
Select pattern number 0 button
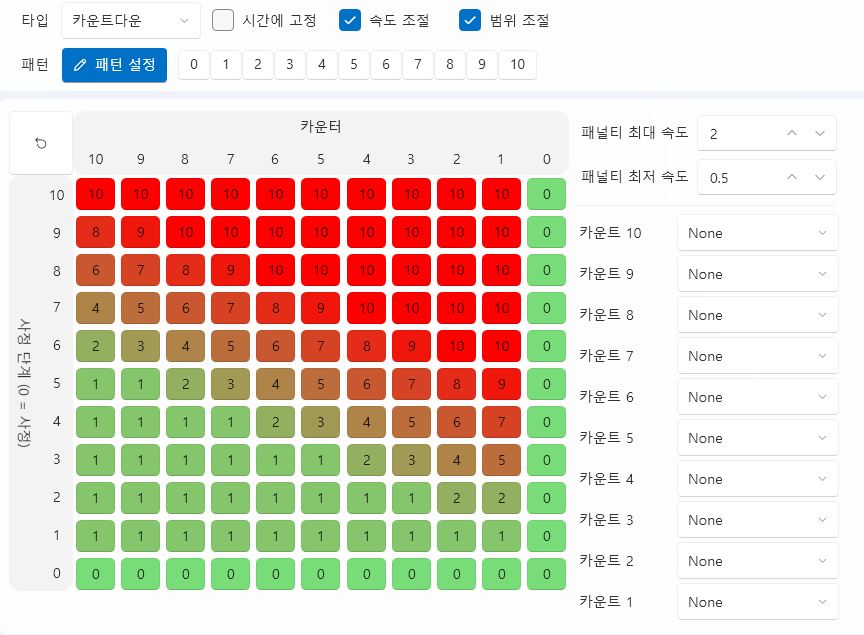(194, 65)
